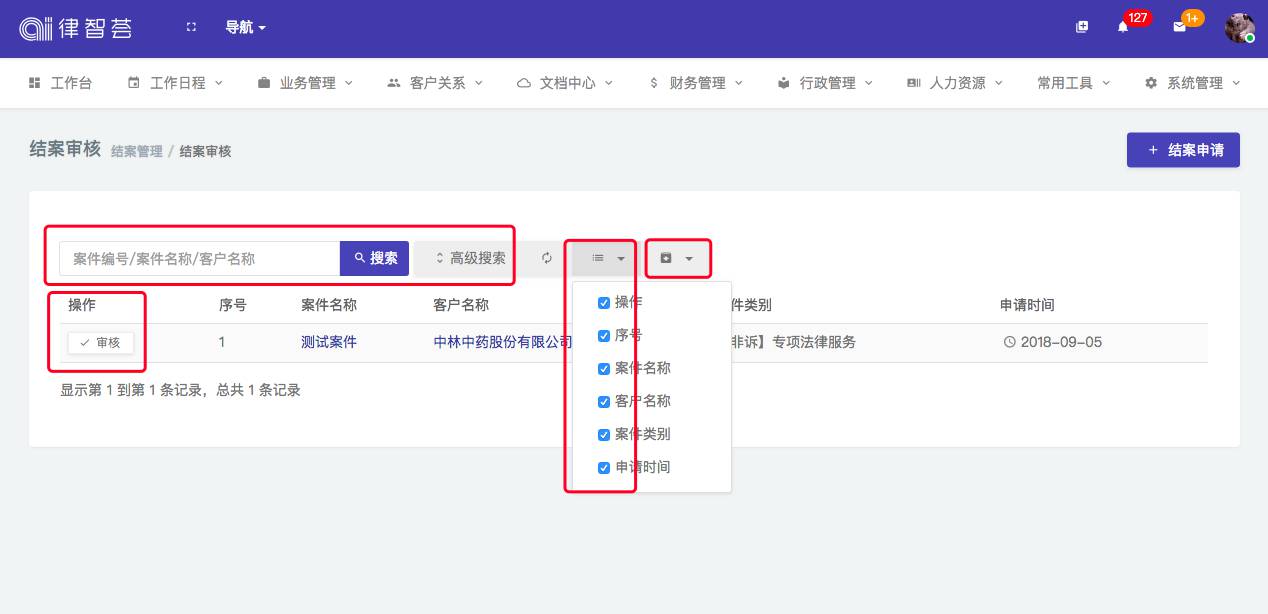Toggle fullscreen icon in top bar
Viewport: 1268px width, 614px height.
pos(191,27)
